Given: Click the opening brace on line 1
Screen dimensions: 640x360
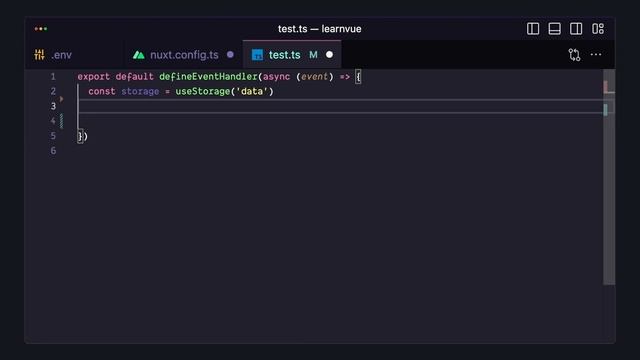Looking at the screenshot, I should [358, 77].
